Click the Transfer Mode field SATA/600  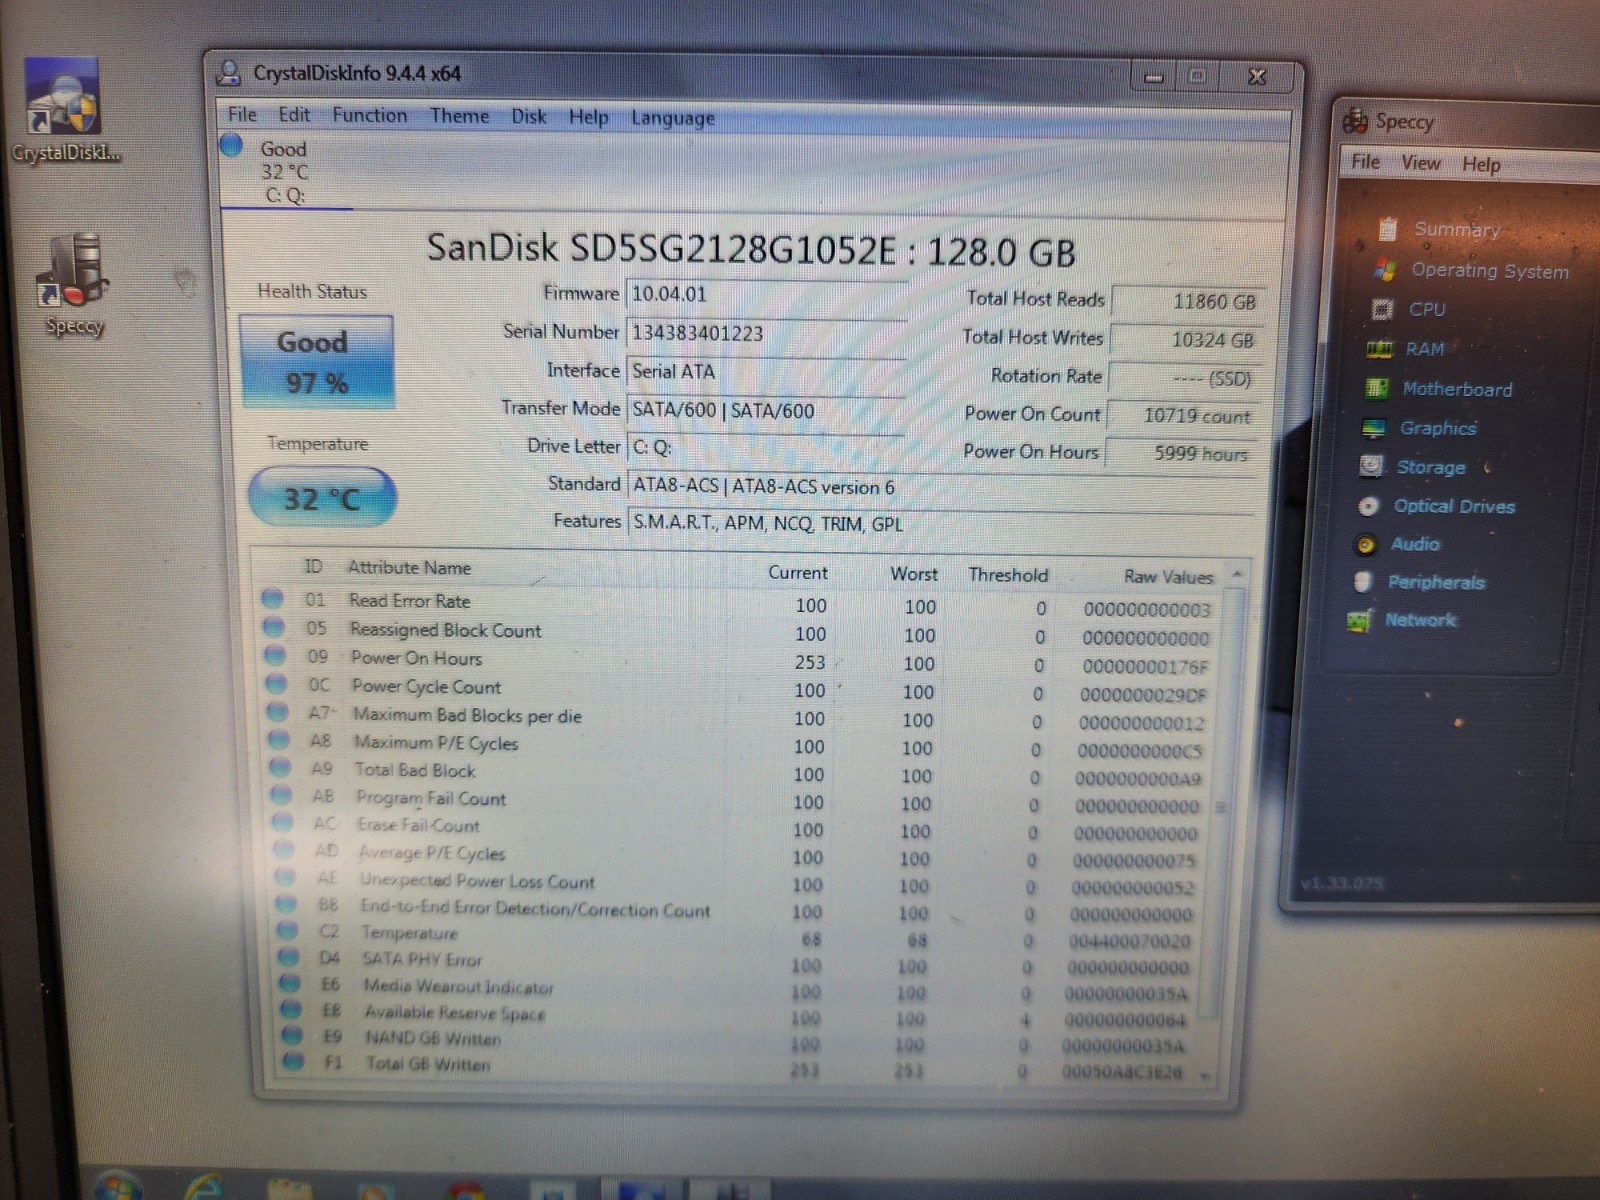(x=766, y=410)
